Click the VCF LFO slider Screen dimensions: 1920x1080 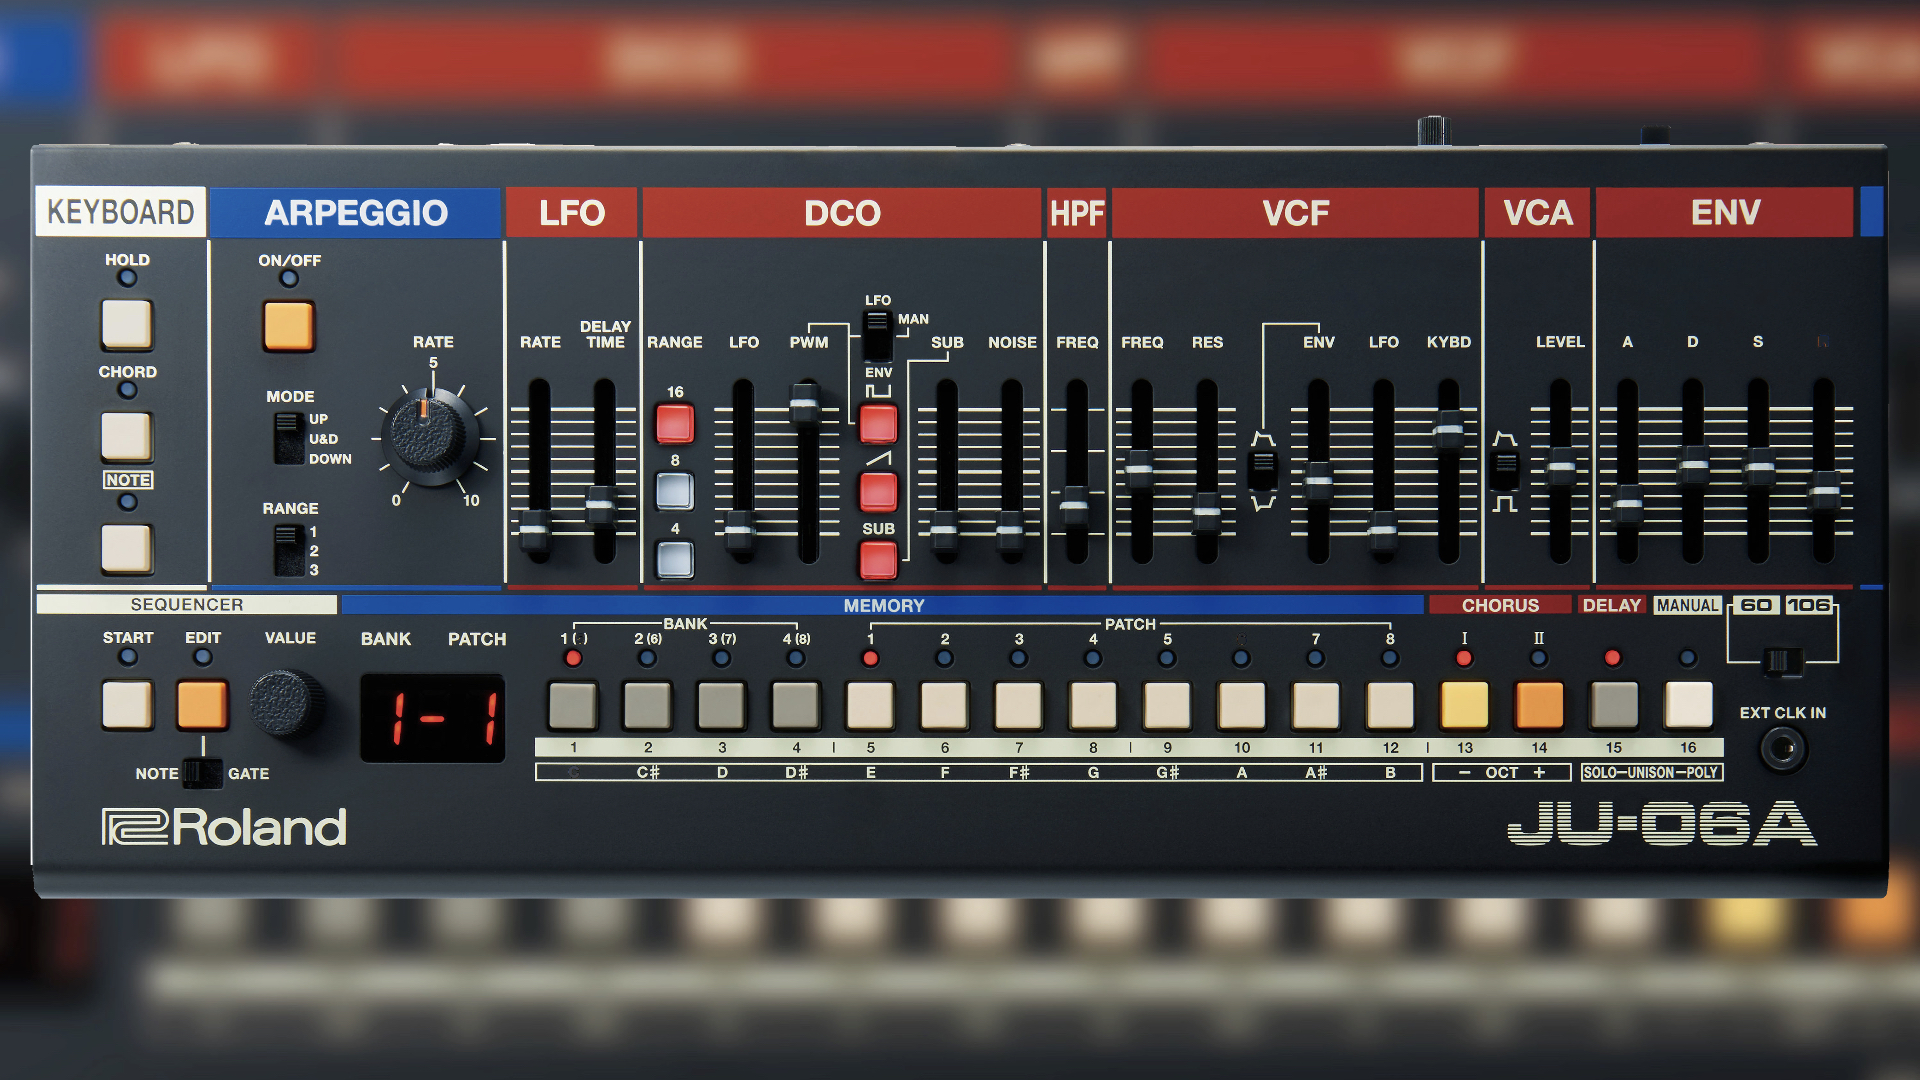point(1383,529)
